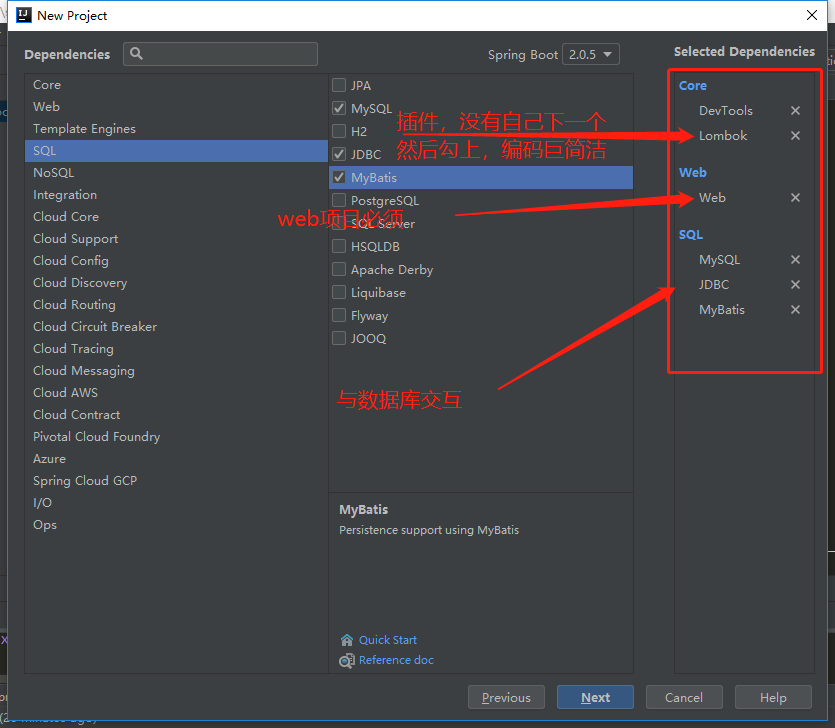Remove DevTools from selected dependencies
835x728 pixels.
click(x=795, y=110)
